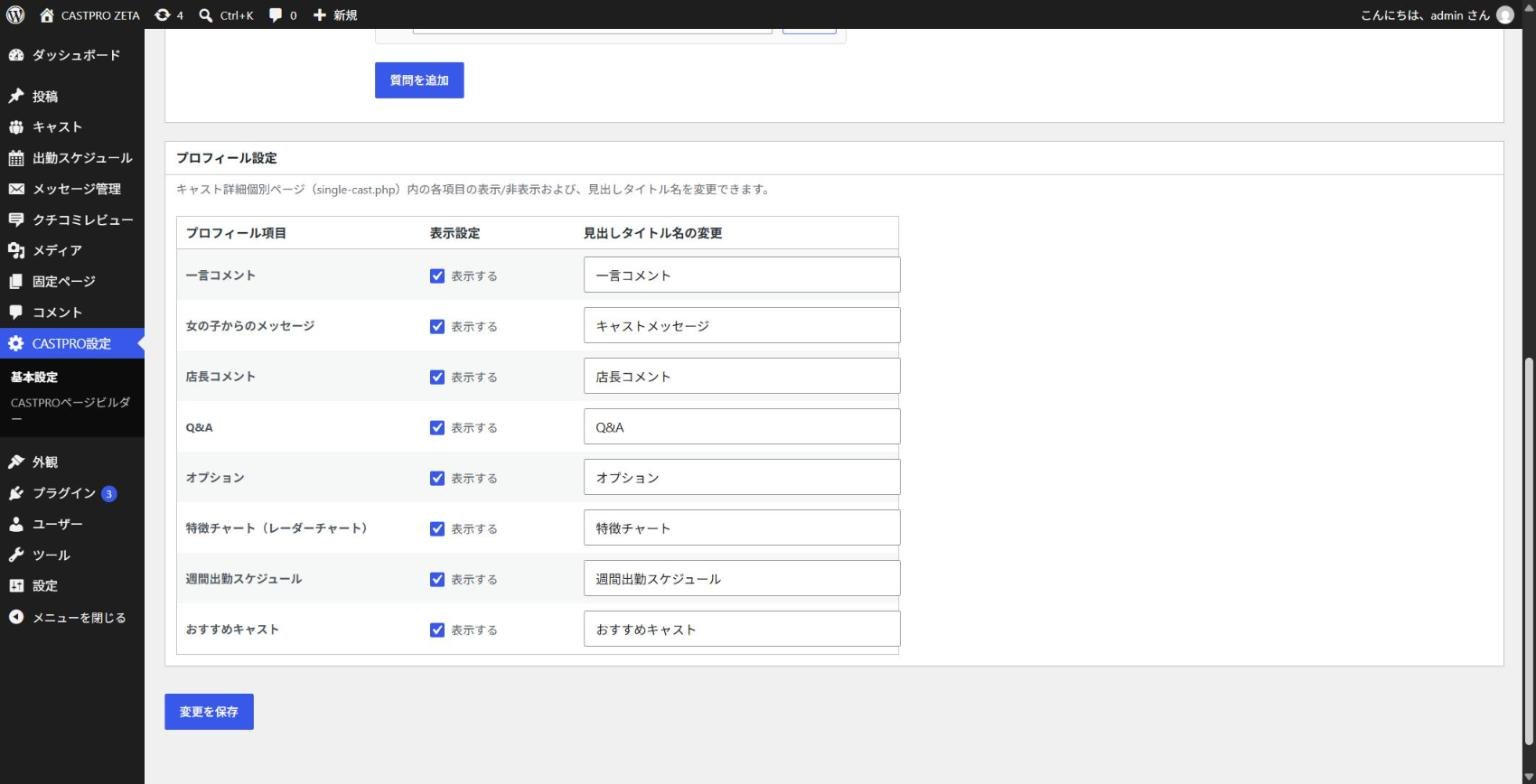Toggle 表示する checkbox for 週間出勤スケジュール
The height and width of the screenshot is (784, 1536).
(x=437, y=579)
